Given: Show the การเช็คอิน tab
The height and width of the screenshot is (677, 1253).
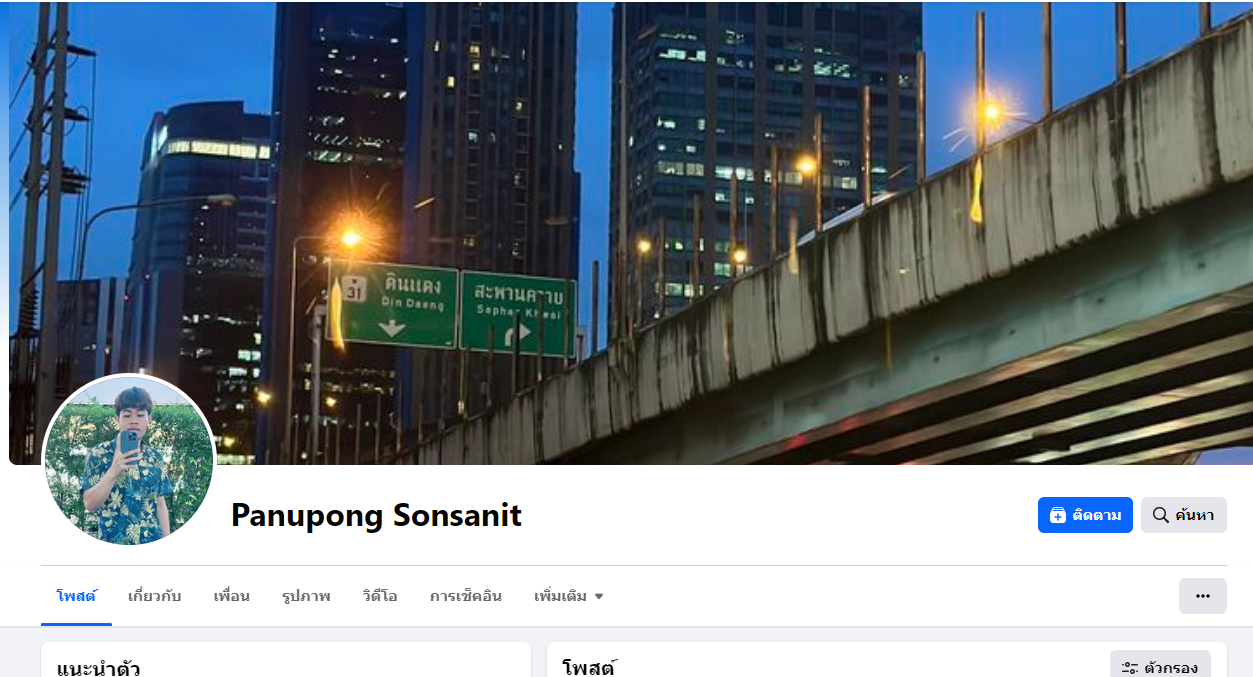Looking at the screenshot, I should click(466, 596).
